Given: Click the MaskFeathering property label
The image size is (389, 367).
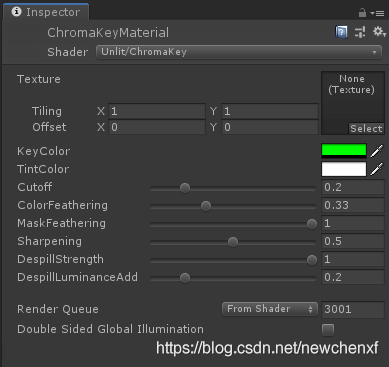Looking at the screenshot, I should (61, 223).
